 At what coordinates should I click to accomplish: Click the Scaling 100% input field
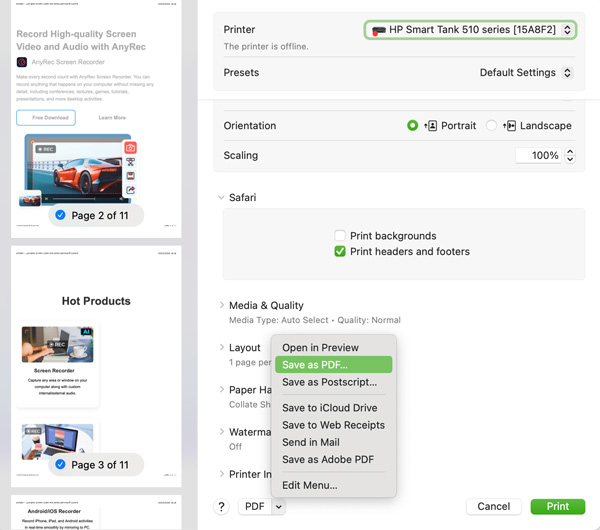(538, 155)
